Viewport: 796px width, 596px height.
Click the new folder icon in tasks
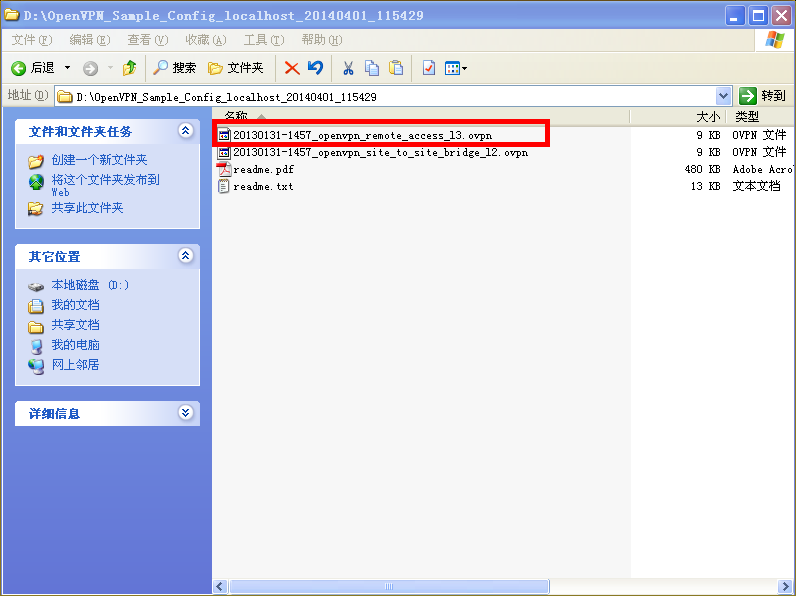(x=36, y=161)
